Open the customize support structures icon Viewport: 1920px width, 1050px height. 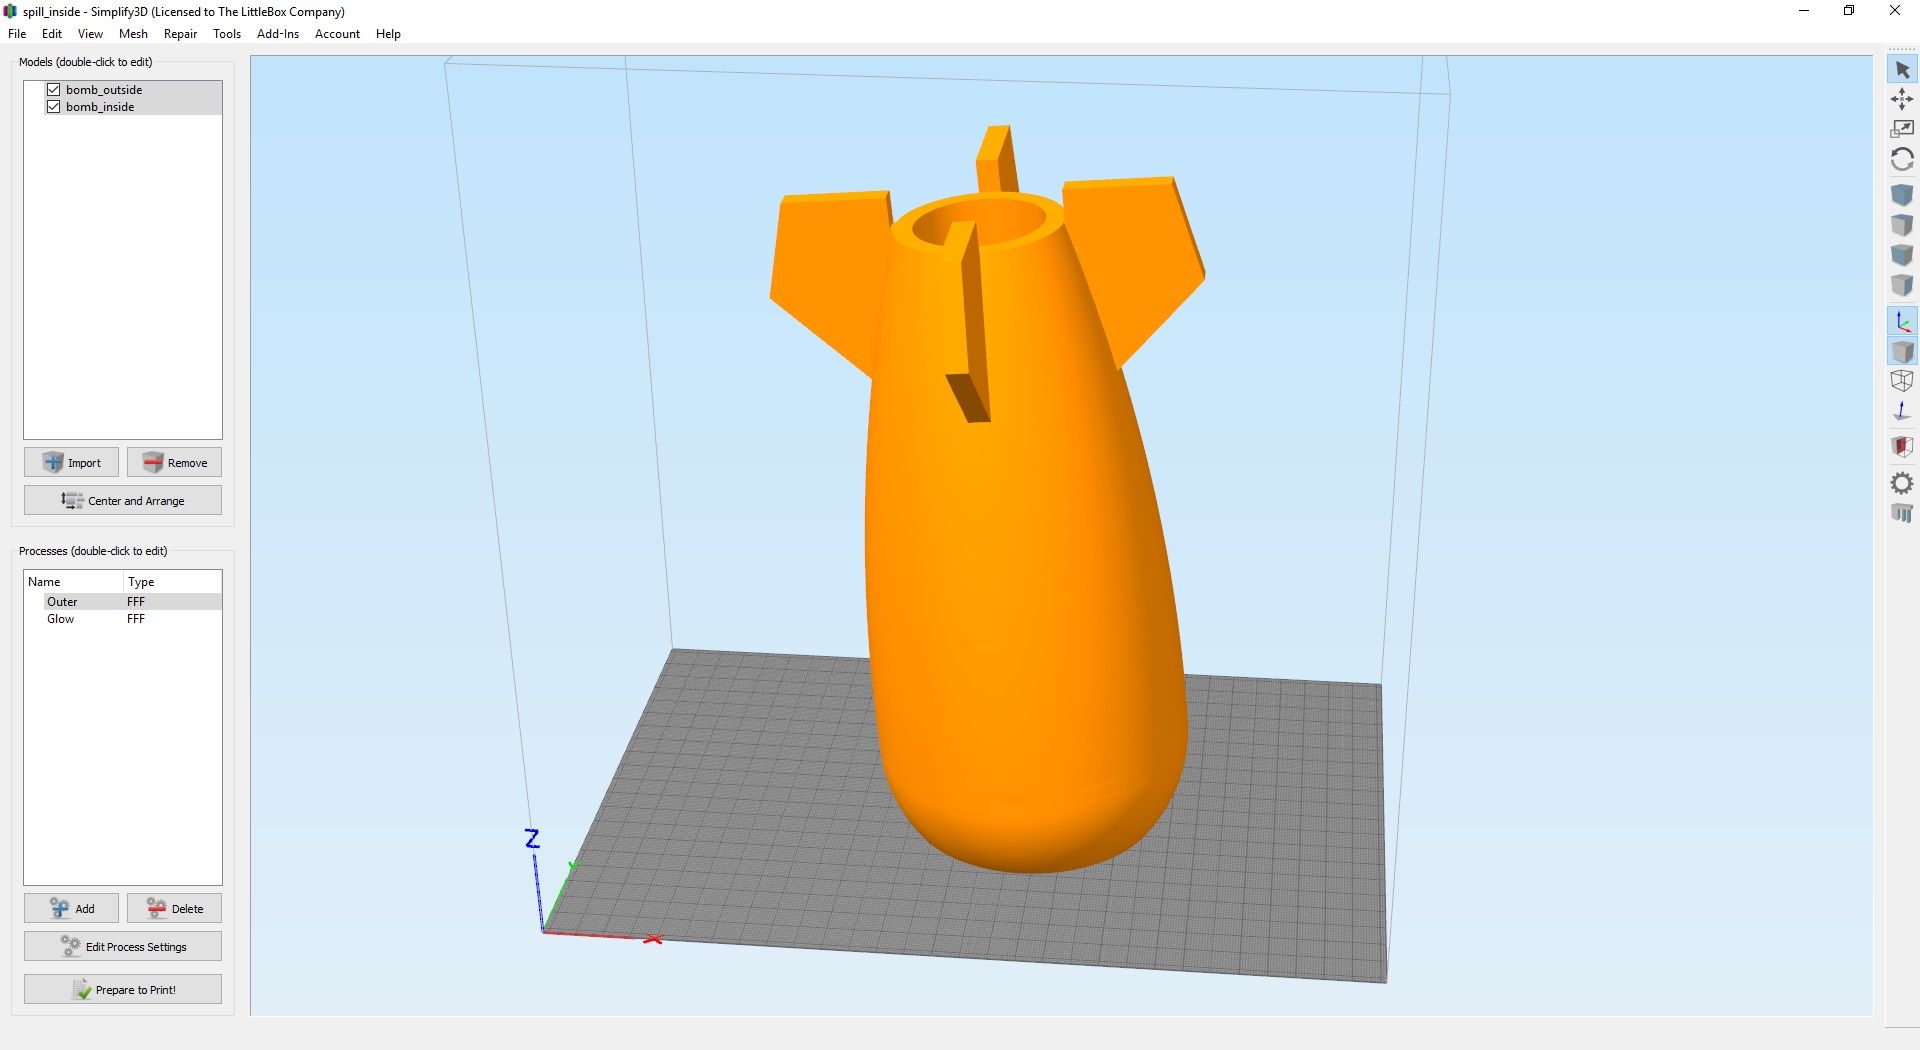pos(1902,513)
